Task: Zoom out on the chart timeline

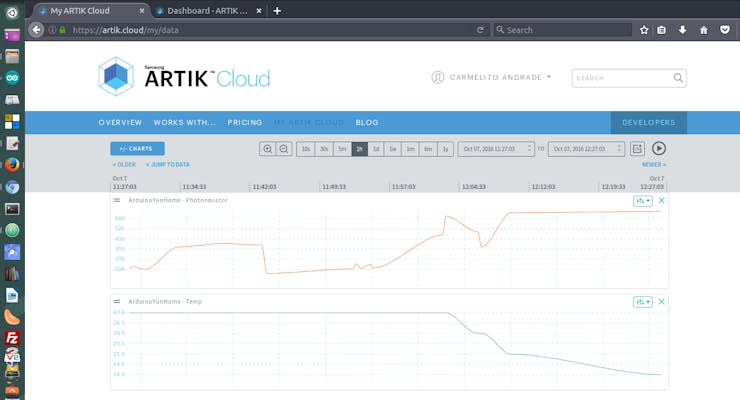Action: pos(284,149)
